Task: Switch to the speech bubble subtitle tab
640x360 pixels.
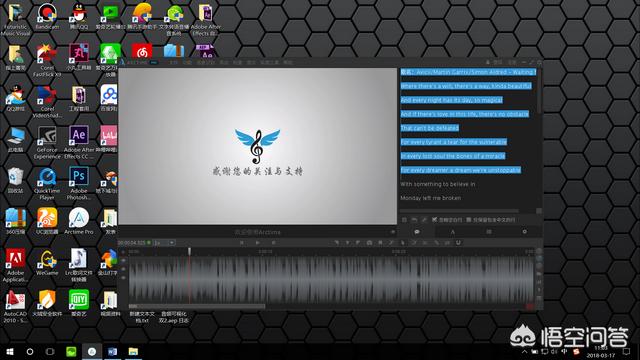Action: [x=417, y=232]
